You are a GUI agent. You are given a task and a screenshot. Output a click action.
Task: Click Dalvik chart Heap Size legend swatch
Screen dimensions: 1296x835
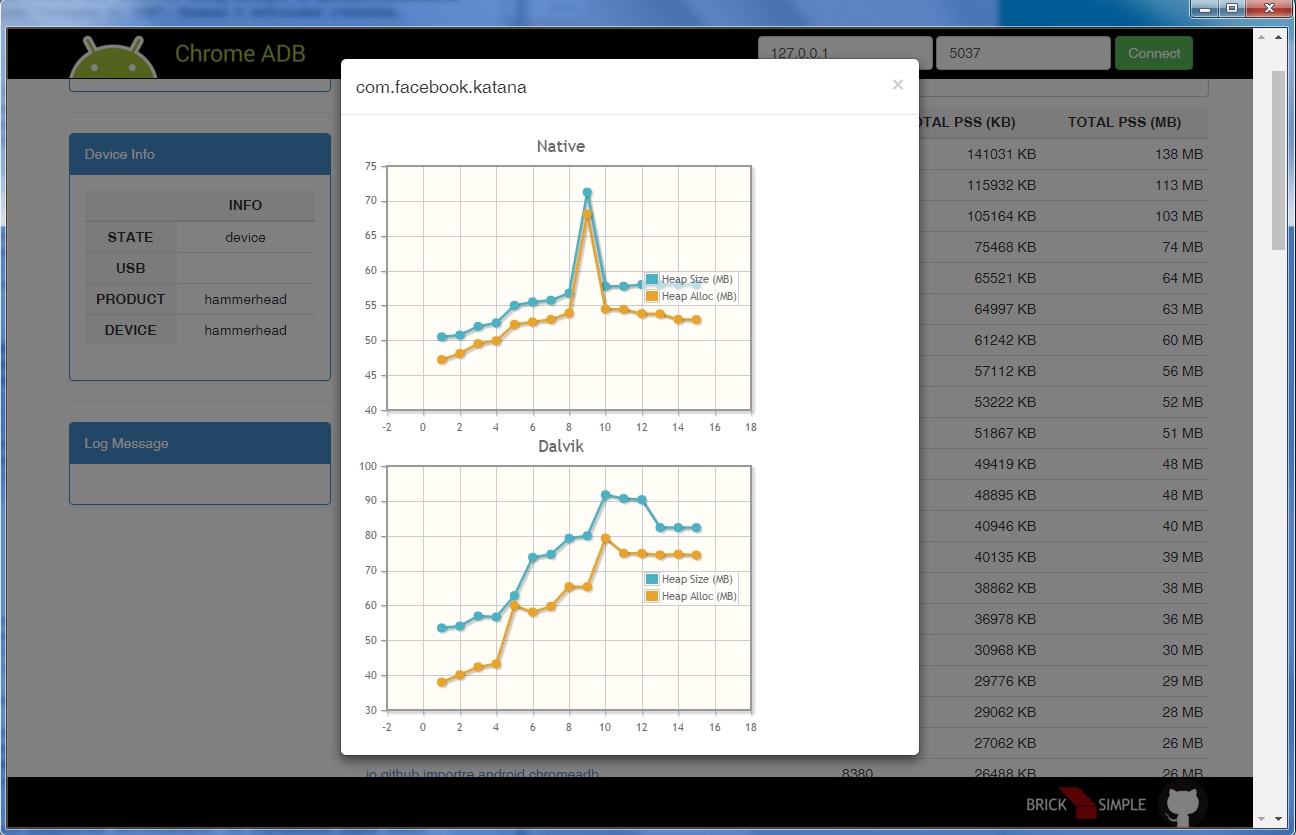coord(652,579)
